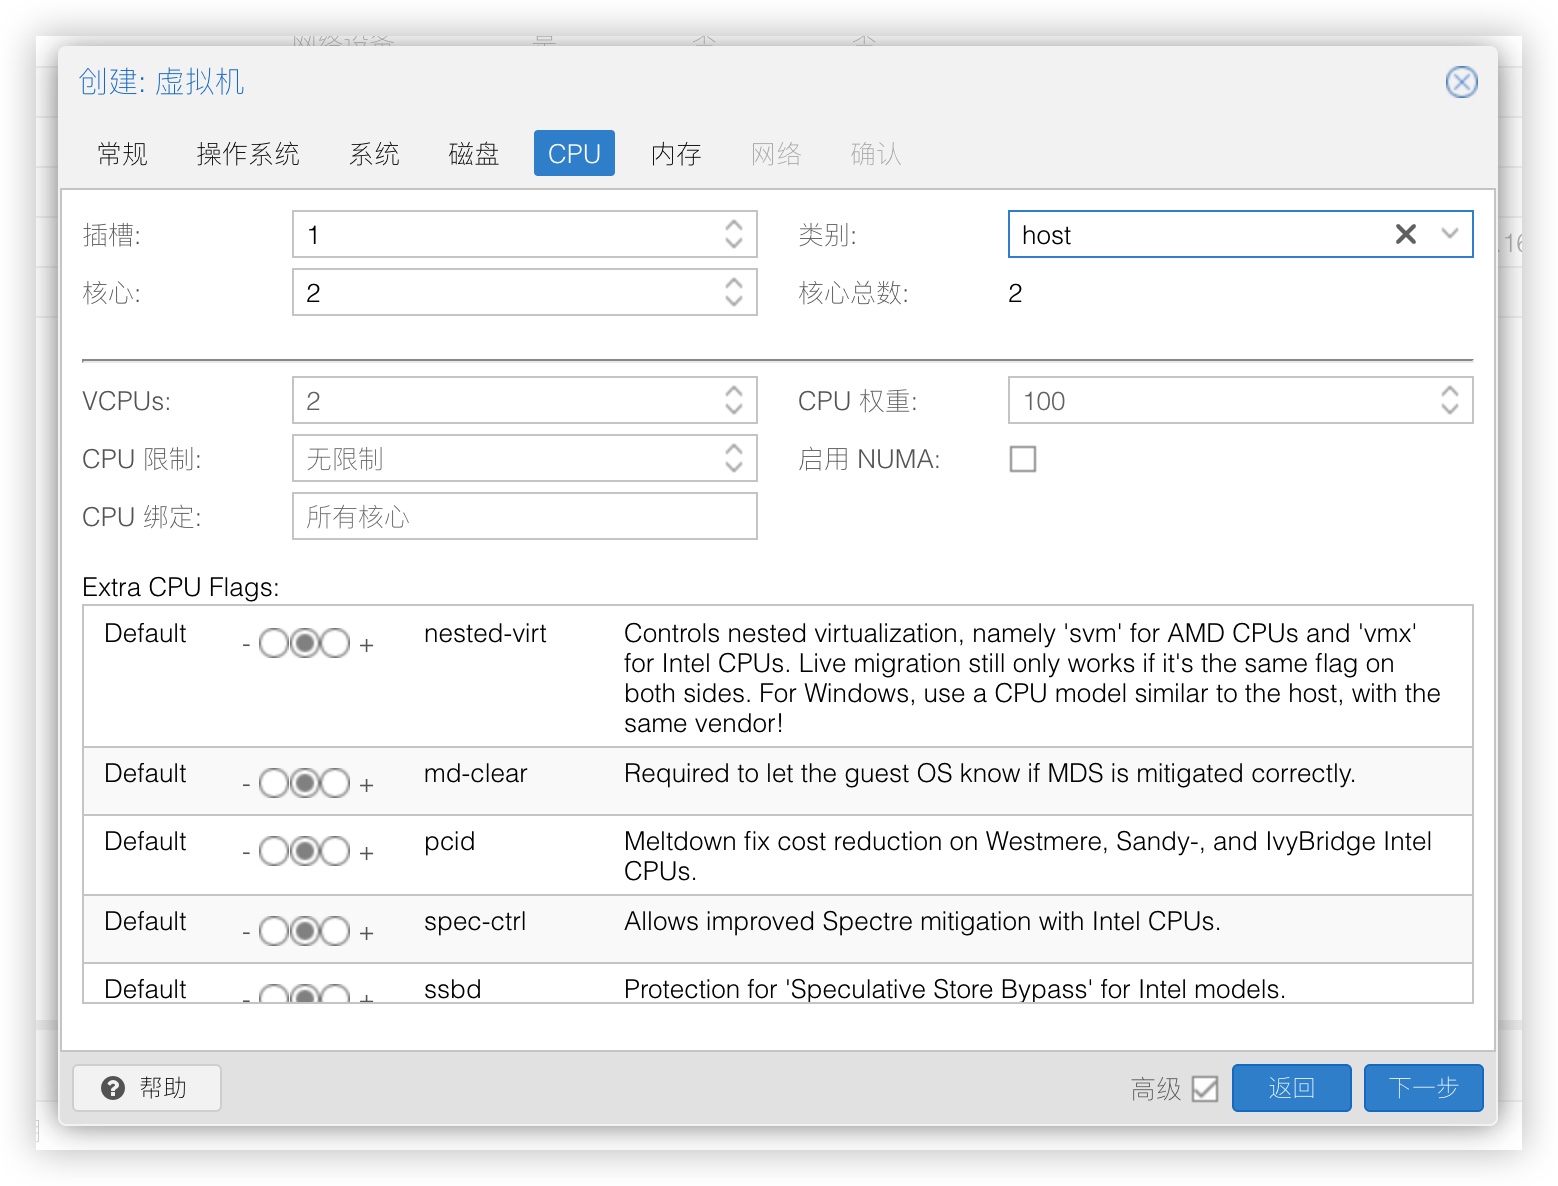Set nested-virt flag to on (+)
Image resolution: width=1558 pixels, height=1186 pixels.
point(335,643)
